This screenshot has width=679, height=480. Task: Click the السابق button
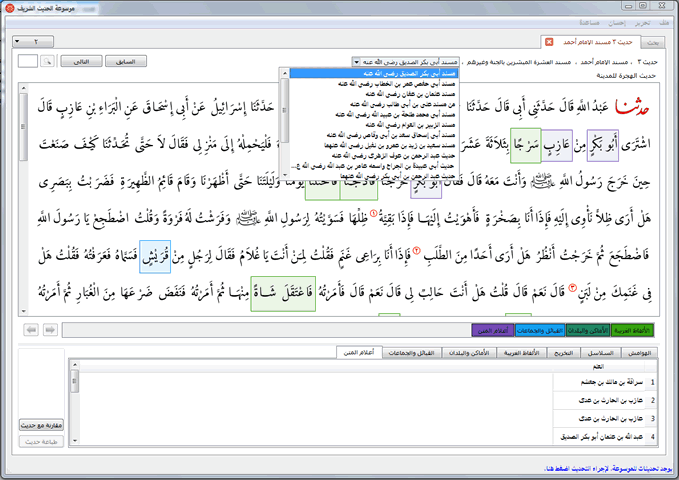click(x=124, y=61)
